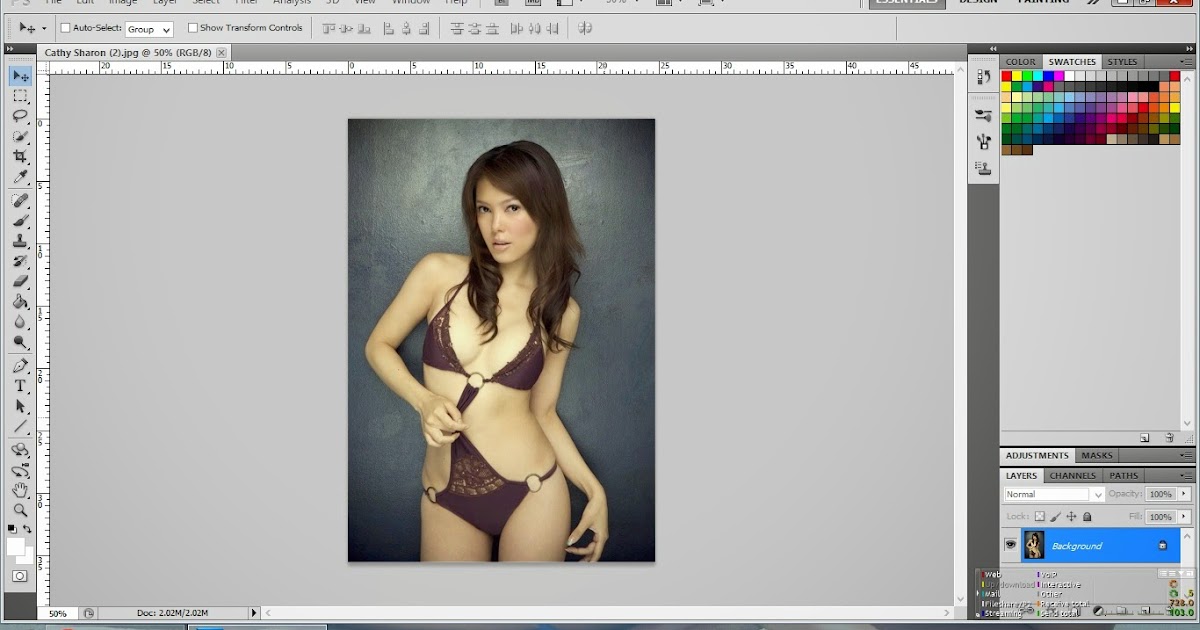Pick the red swatch in Swatches panel
1200x630 pixels.
pyautogui.click(x=1007, y=76)
